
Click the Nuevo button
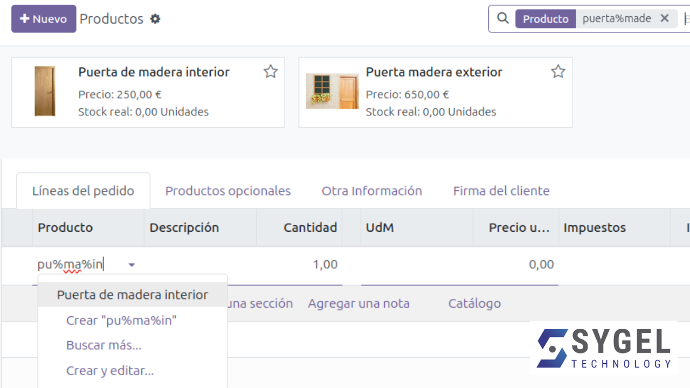(x=44, y=19)
